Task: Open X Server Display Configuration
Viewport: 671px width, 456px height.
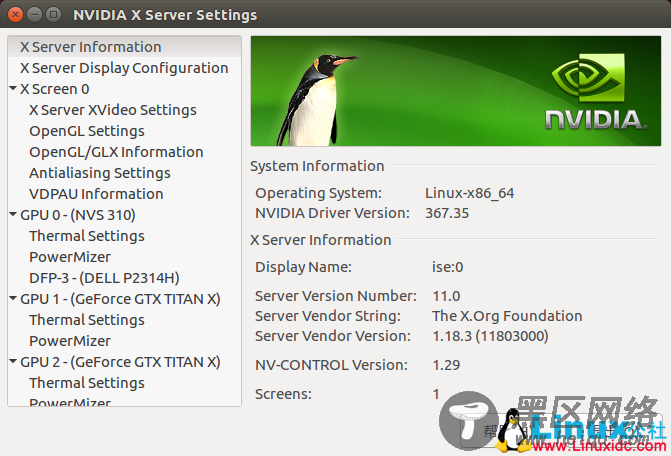Action: pyautogui.click(x=124, y=68)
